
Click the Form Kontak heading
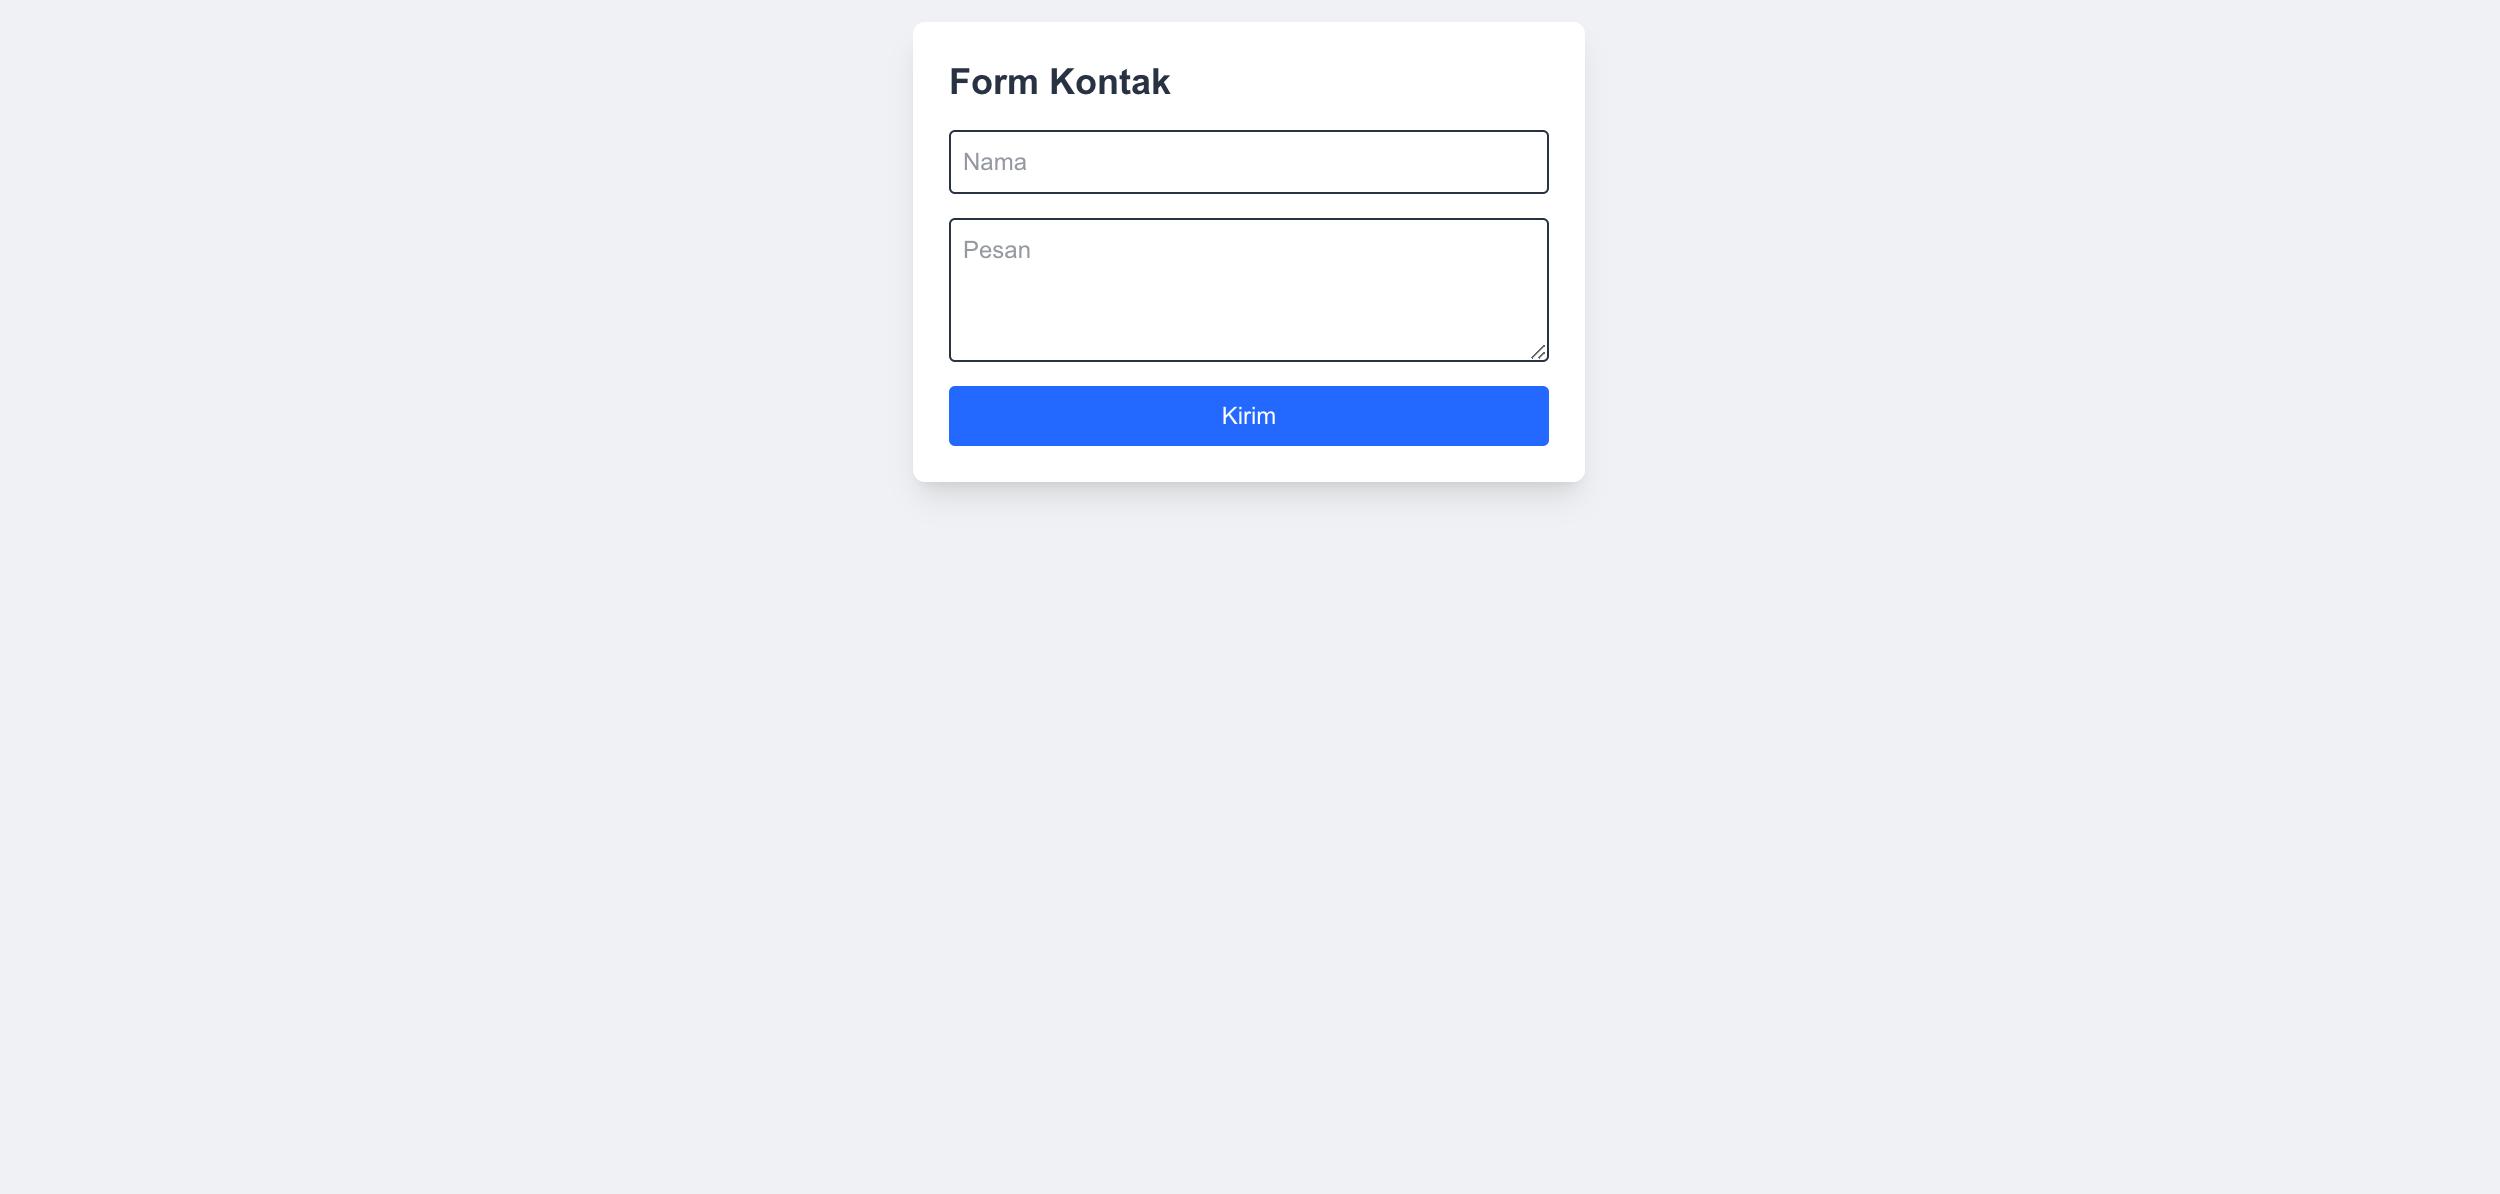pos(1060,81)
